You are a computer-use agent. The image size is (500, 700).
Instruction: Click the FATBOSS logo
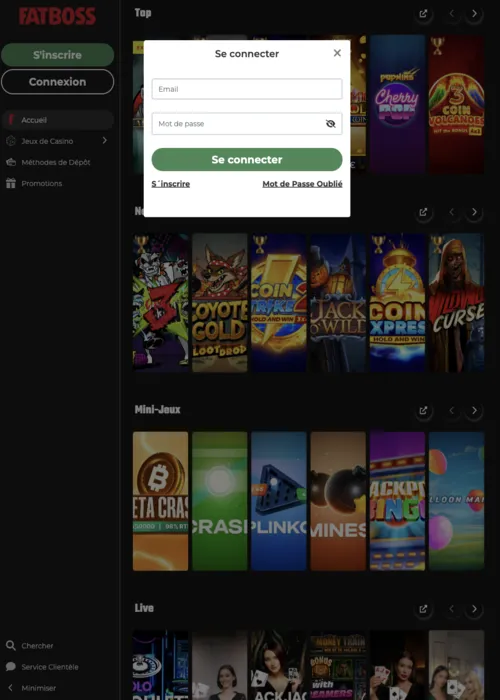pyautogui.click(x=57, y=16)
